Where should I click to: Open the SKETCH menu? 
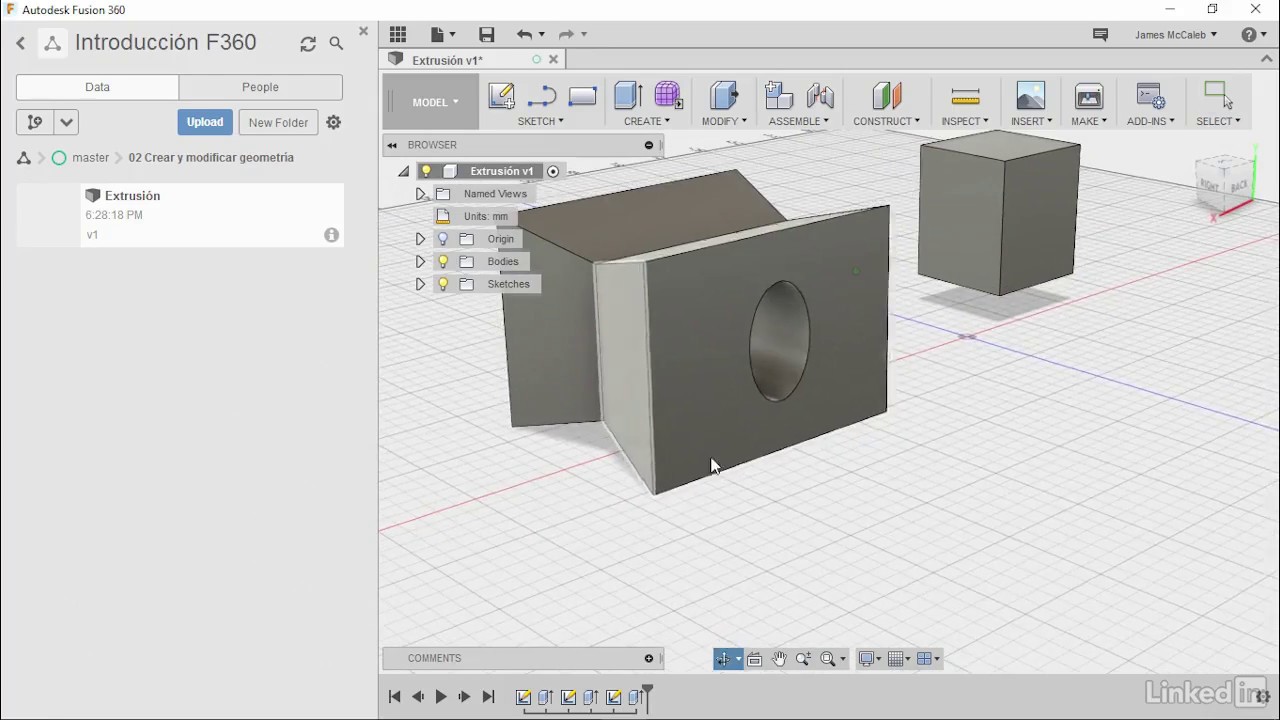click(x=541, y=121)
